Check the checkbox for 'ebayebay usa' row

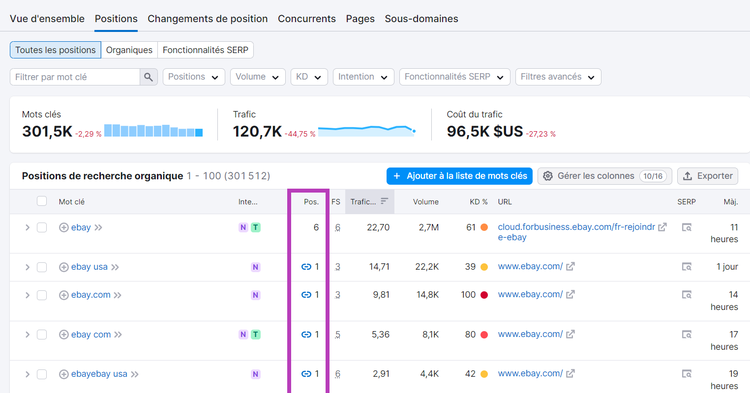tap(42, 374)
